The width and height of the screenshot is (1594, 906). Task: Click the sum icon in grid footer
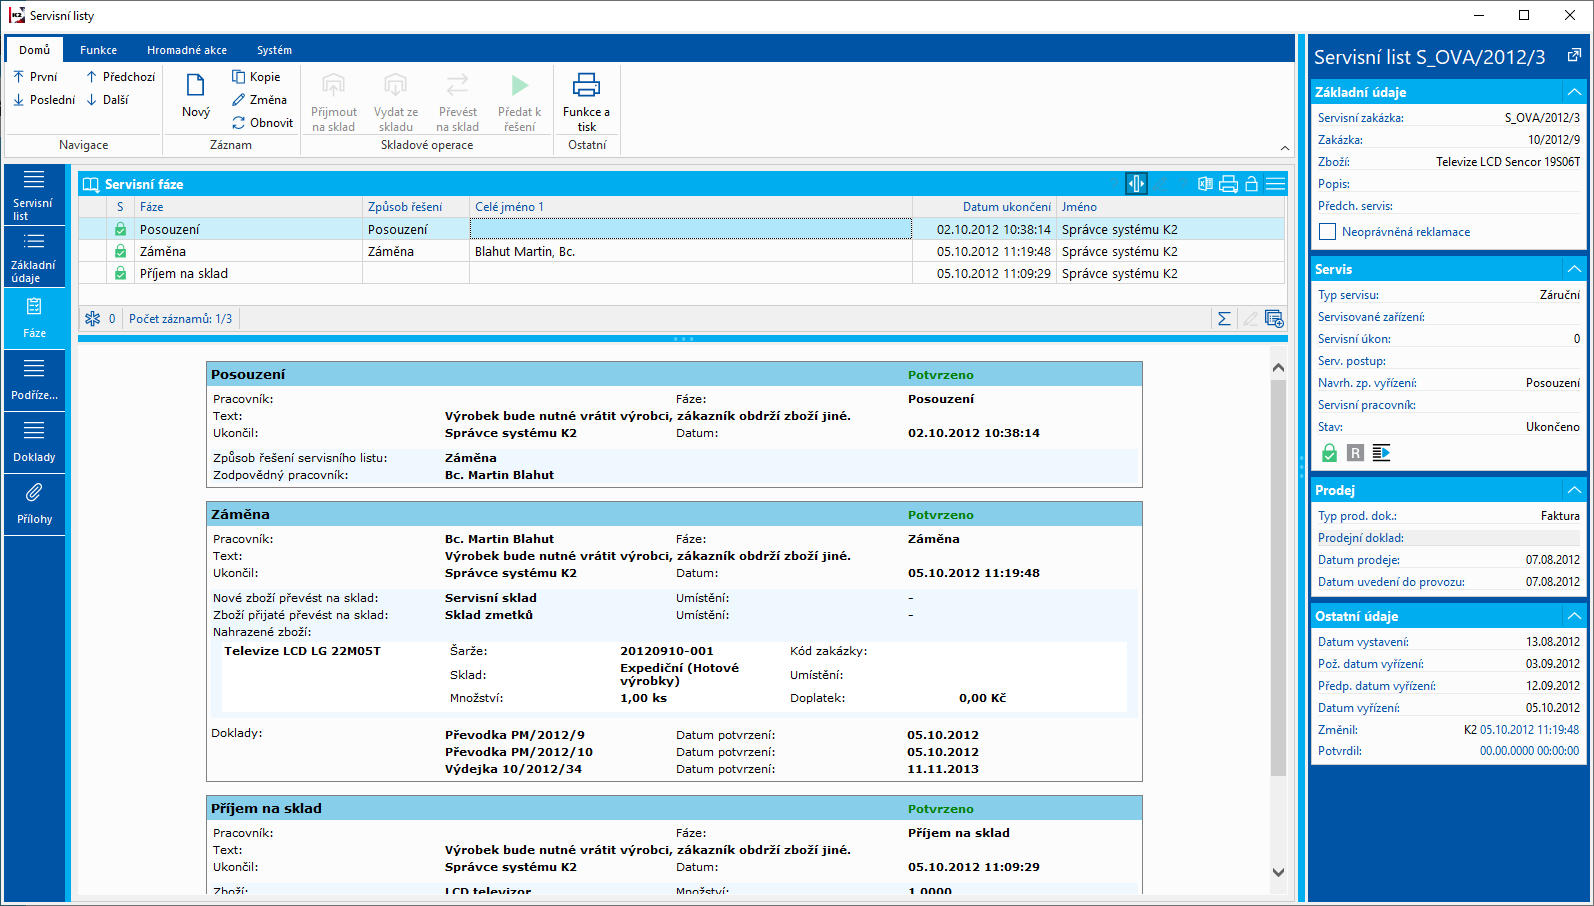pos(1224,319)
